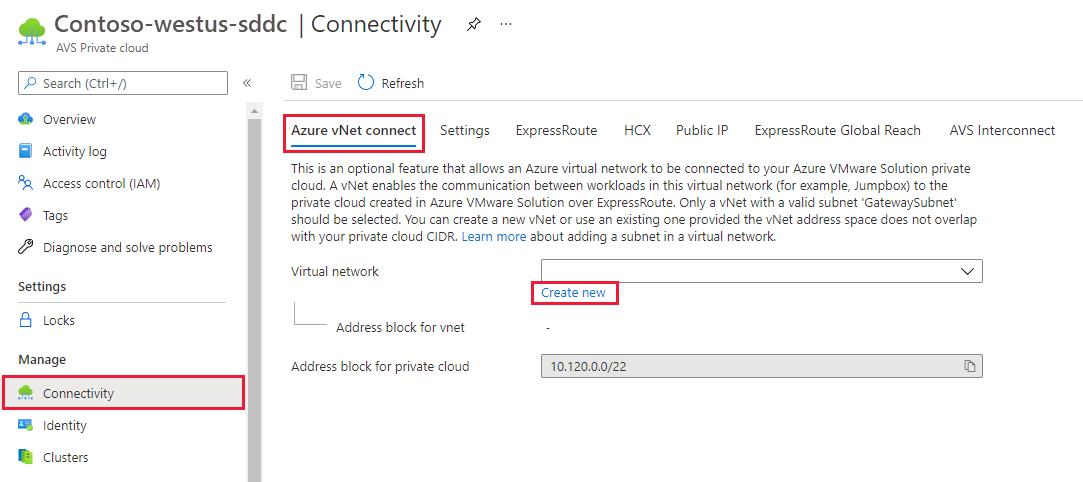Click the Tags icon in sidebar

click(26, 215)
